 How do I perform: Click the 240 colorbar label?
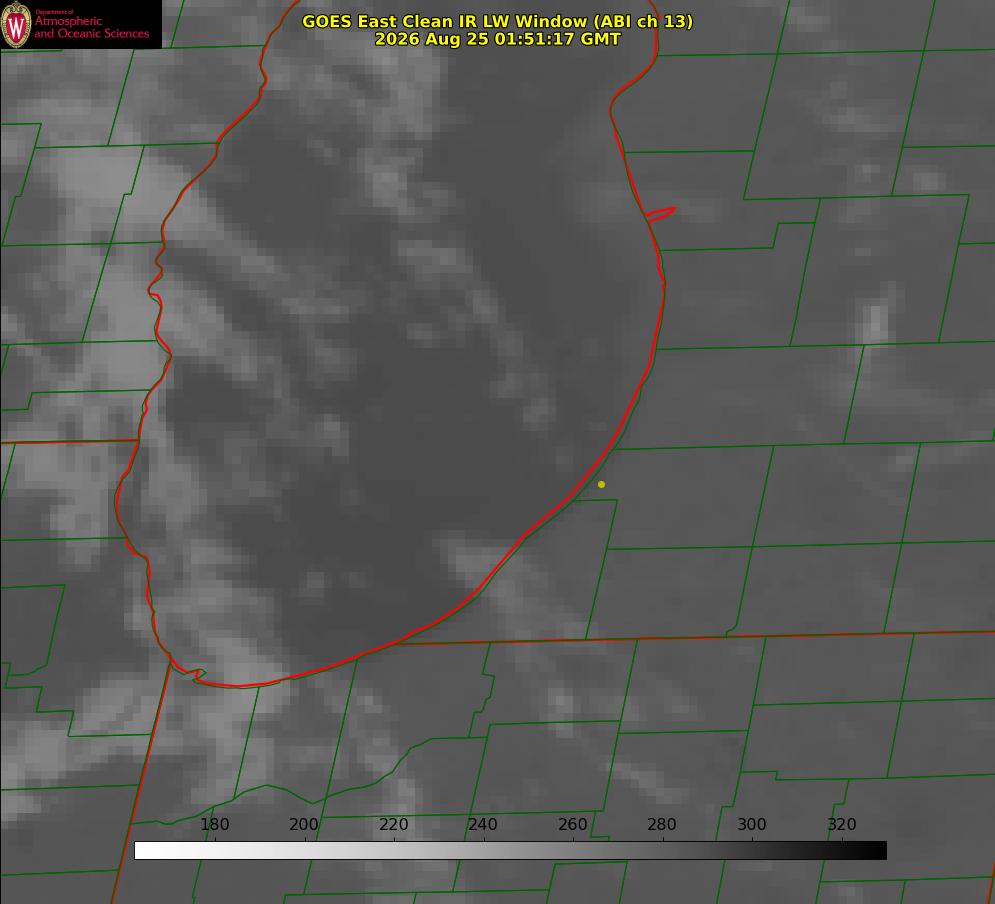point(483,824)
